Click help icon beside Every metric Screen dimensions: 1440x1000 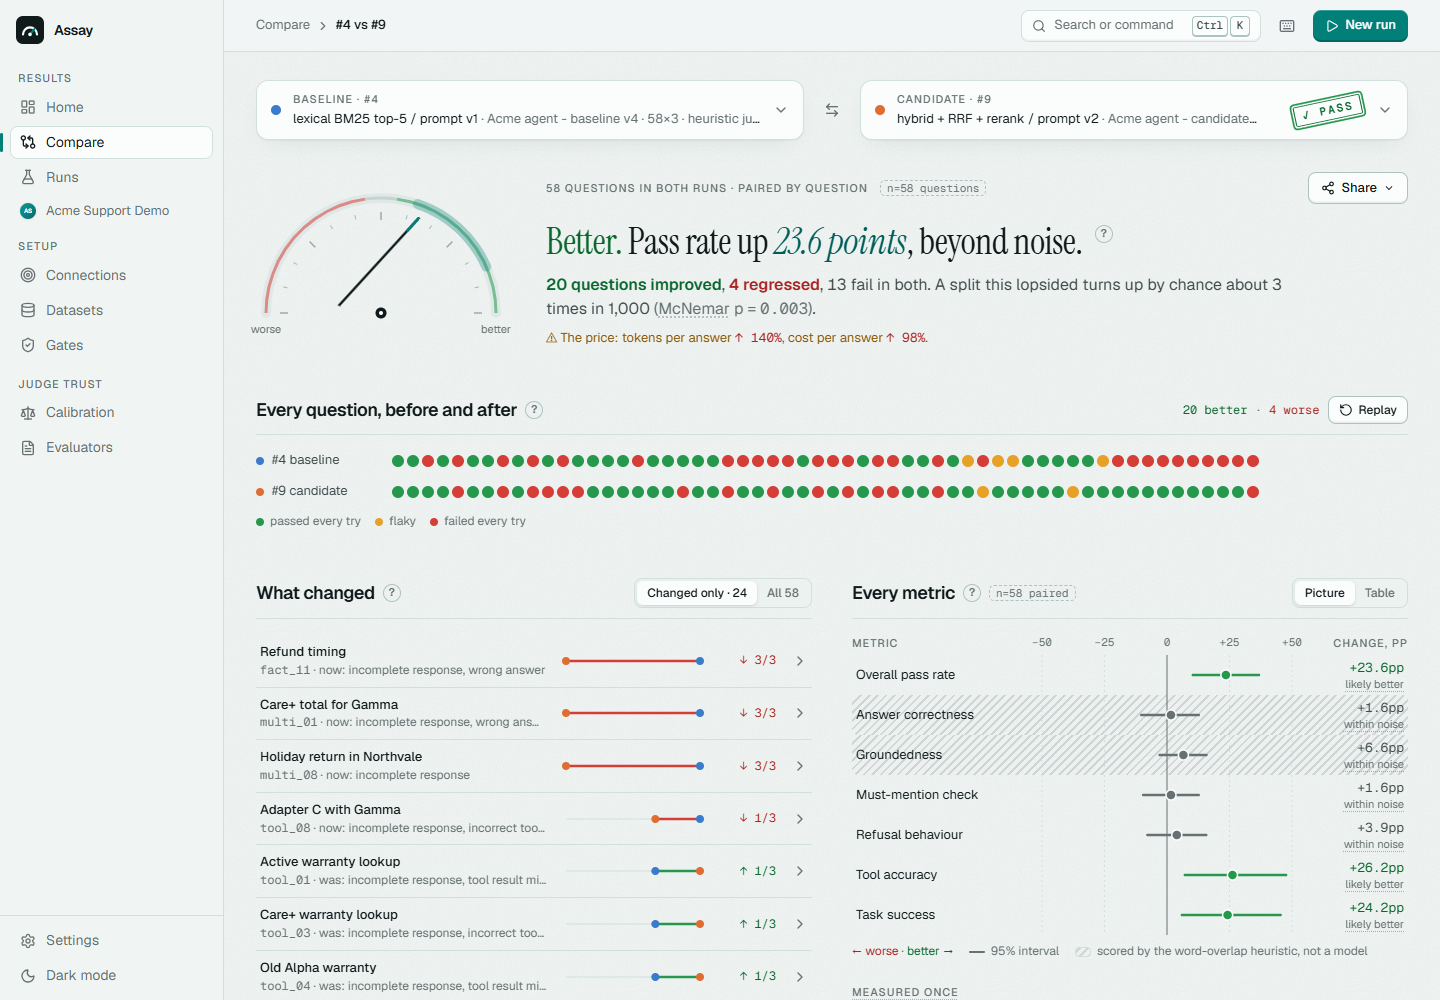coord(972,593)
